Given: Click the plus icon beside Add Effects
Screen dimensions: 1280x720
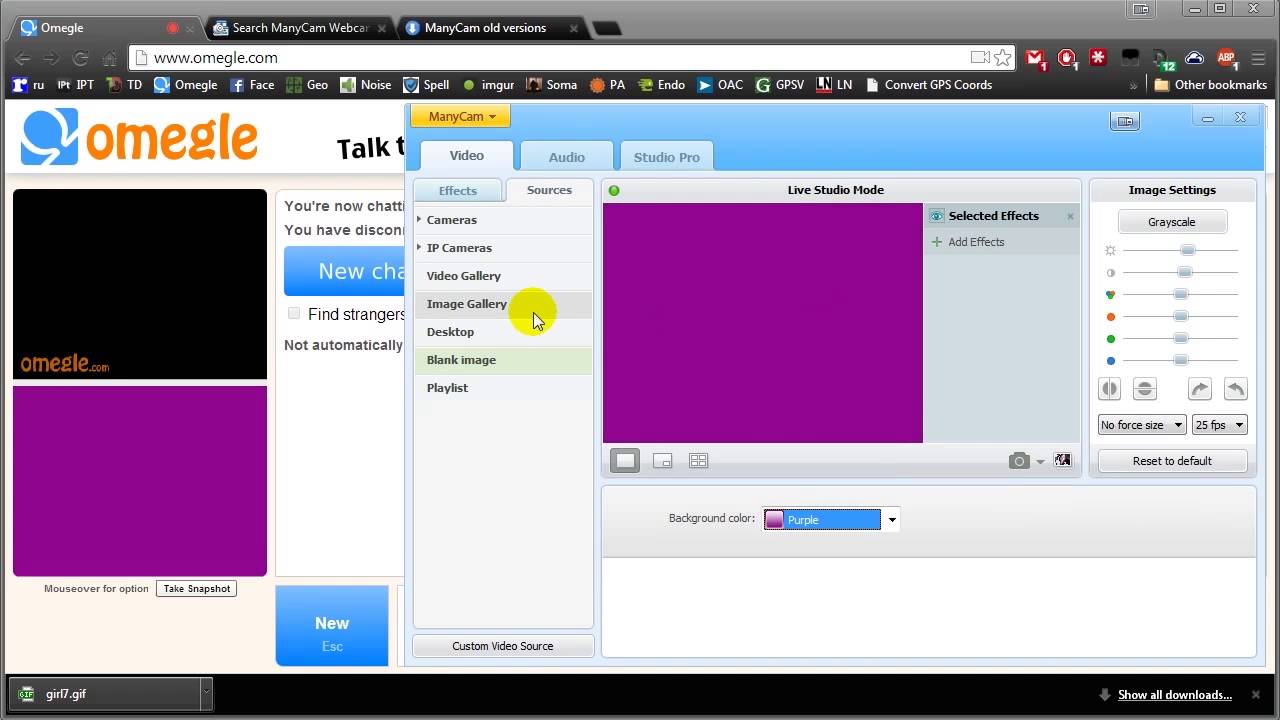Looking at the screenshot, I should (937, 242).
